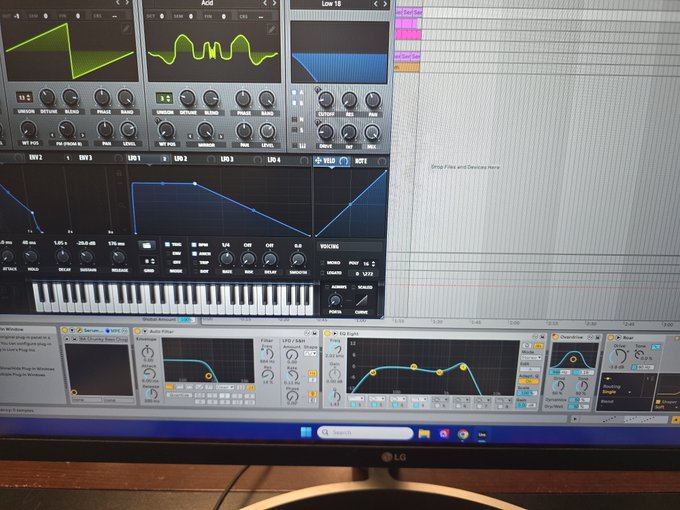Click the Windows Start icon on taskbar
The image size is (680, 510).
[306, 432]
